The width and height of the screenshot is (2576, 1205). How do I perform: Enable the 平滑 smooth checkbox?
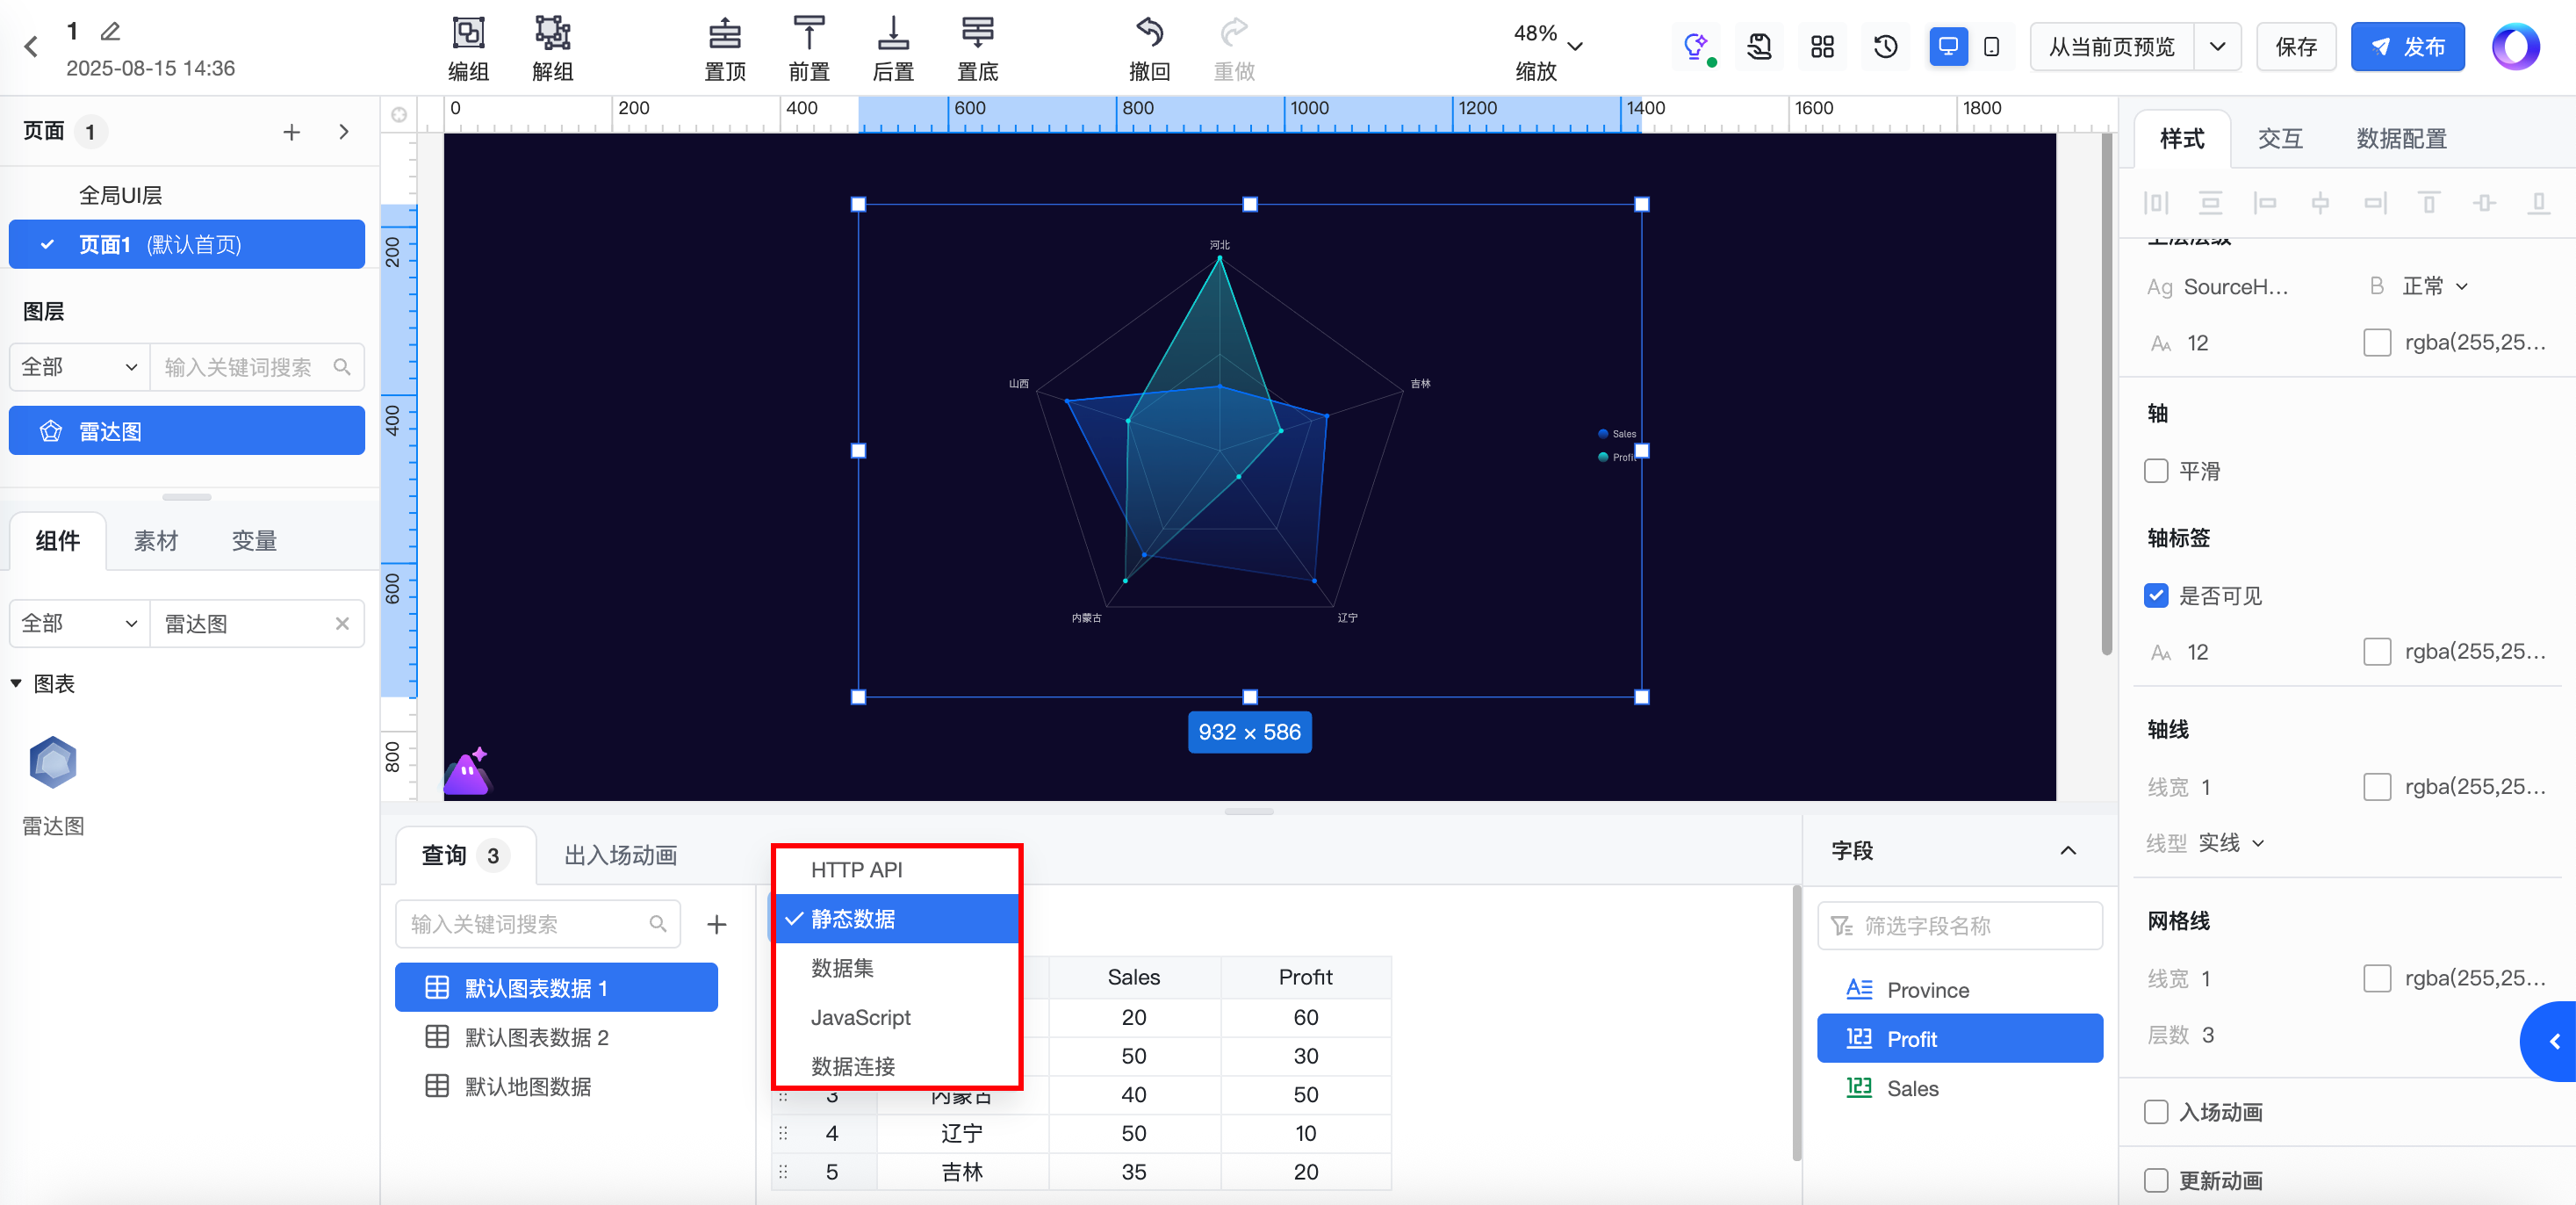(x=2156, y=471)
